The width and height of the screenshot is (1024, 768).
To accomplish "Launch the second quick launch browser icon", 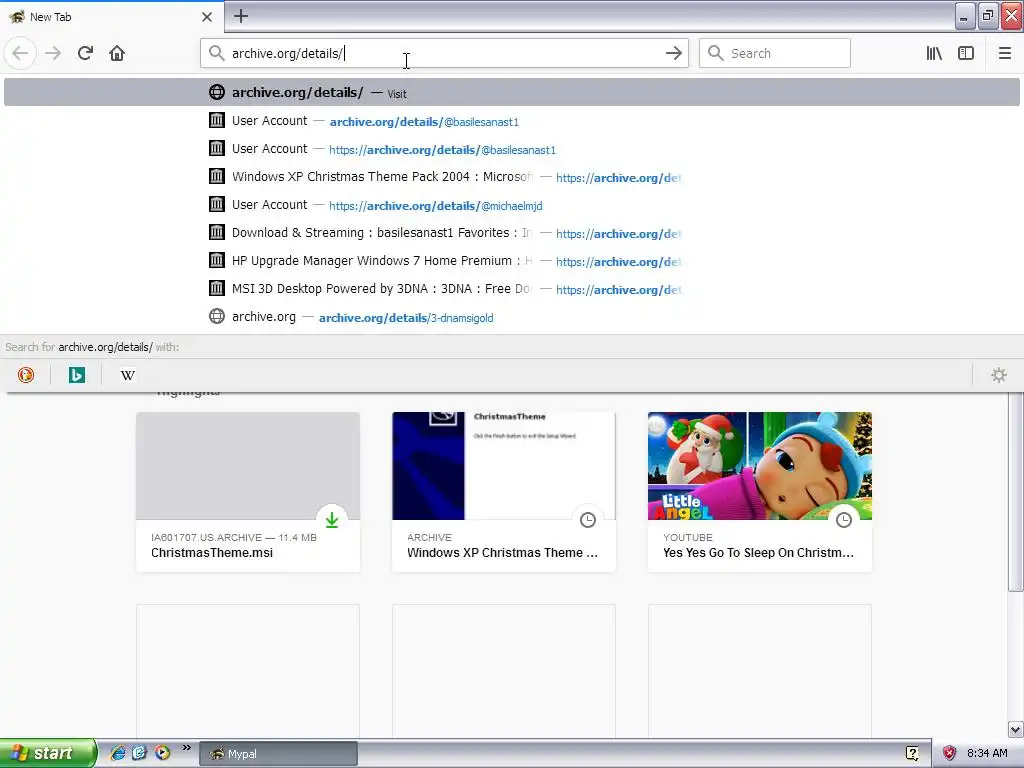I will [x=140, y=753].
